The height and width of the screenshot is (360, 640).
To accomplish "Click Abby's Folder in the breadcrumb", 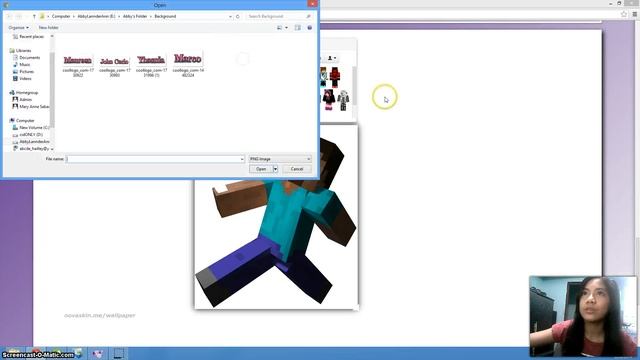I will tap(135, 16).
